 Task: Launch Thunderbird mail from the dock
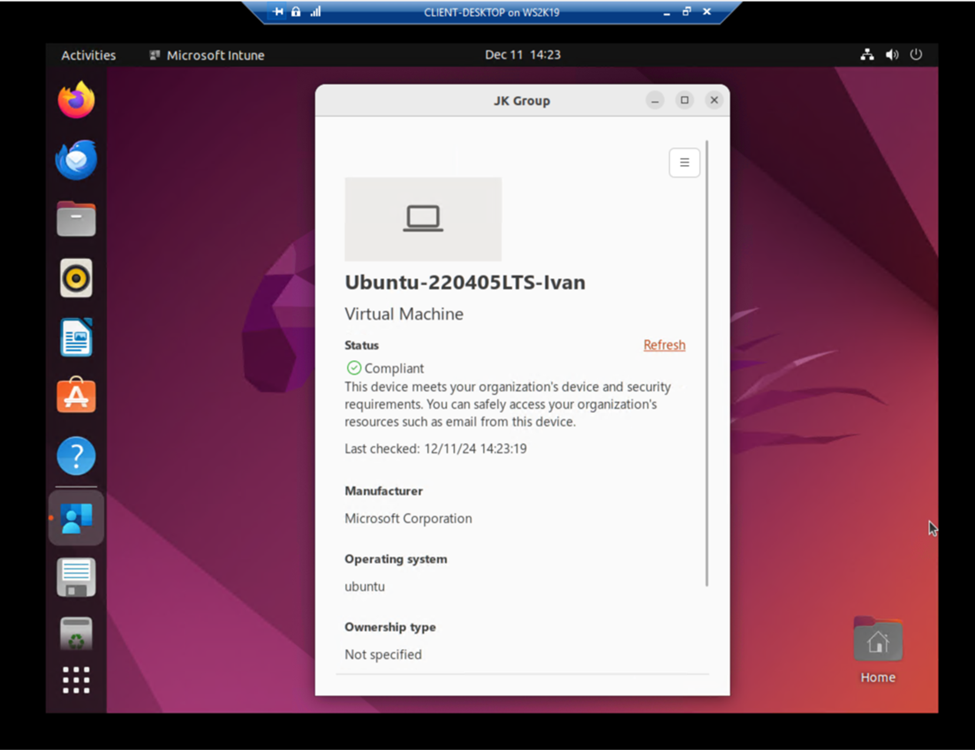pyautogui.click(x=76, y=160)
